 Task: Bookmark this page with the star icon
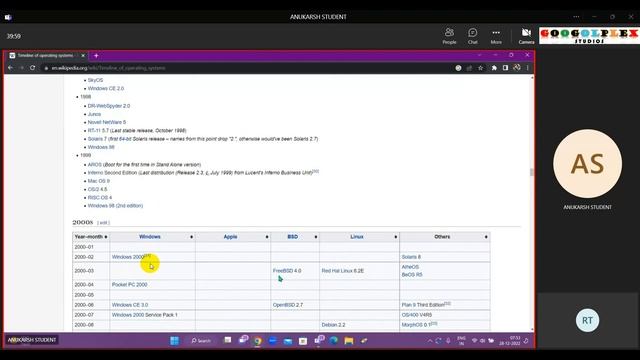coord(480,68)
